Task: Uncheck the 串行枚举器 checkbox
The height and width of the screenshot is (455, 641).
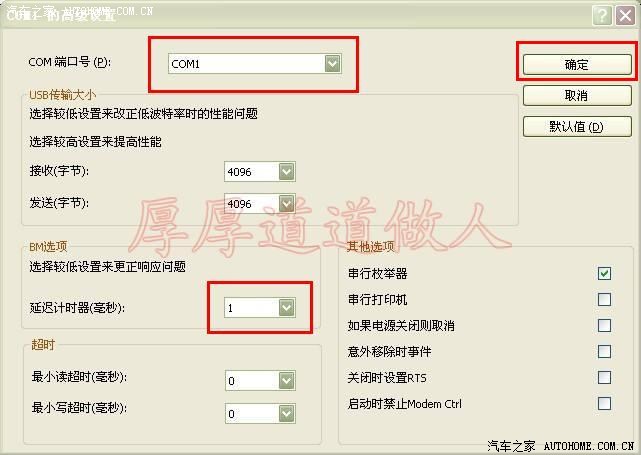Action: pos(604,273)
